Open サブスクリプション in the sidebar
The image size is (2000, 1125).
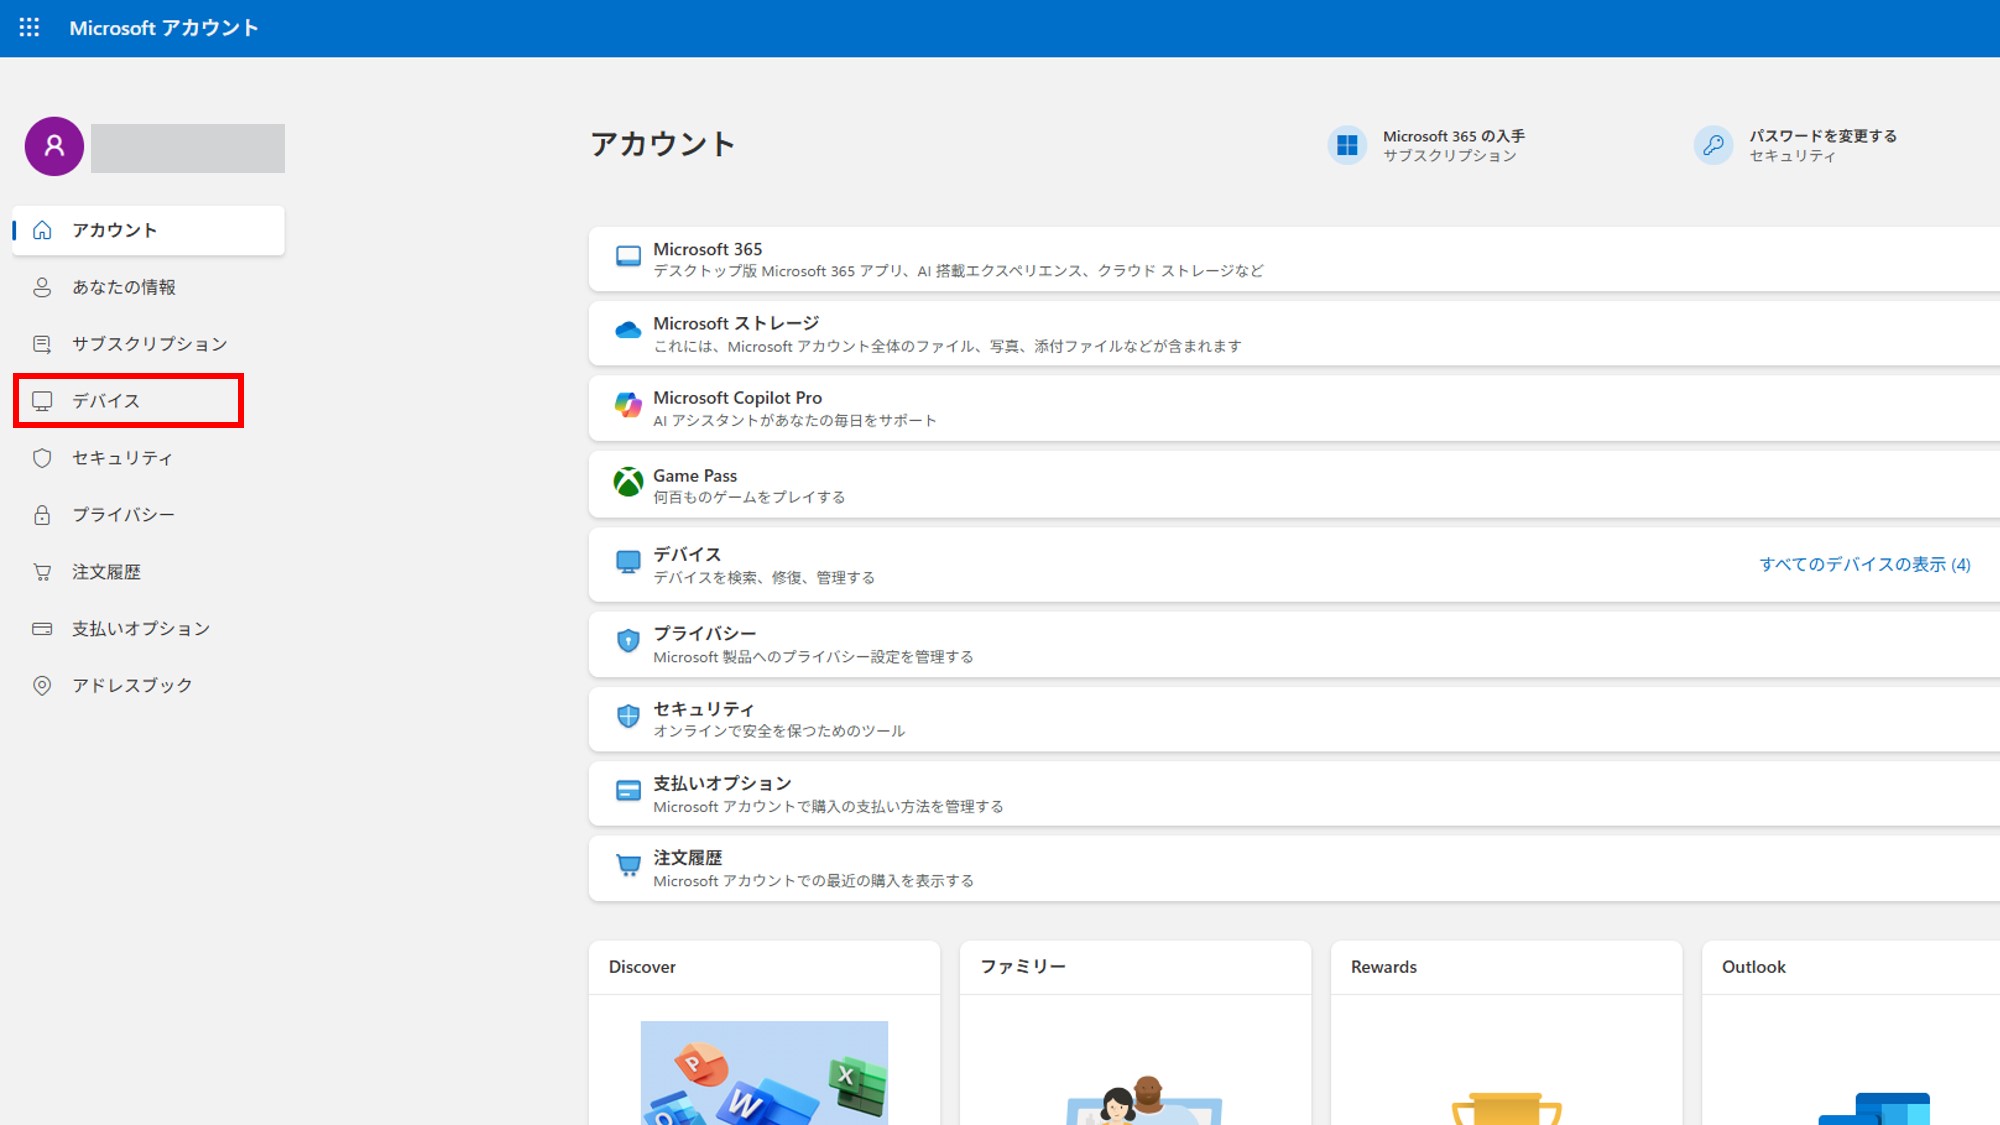pyautogui.click(x=149, y=344)
